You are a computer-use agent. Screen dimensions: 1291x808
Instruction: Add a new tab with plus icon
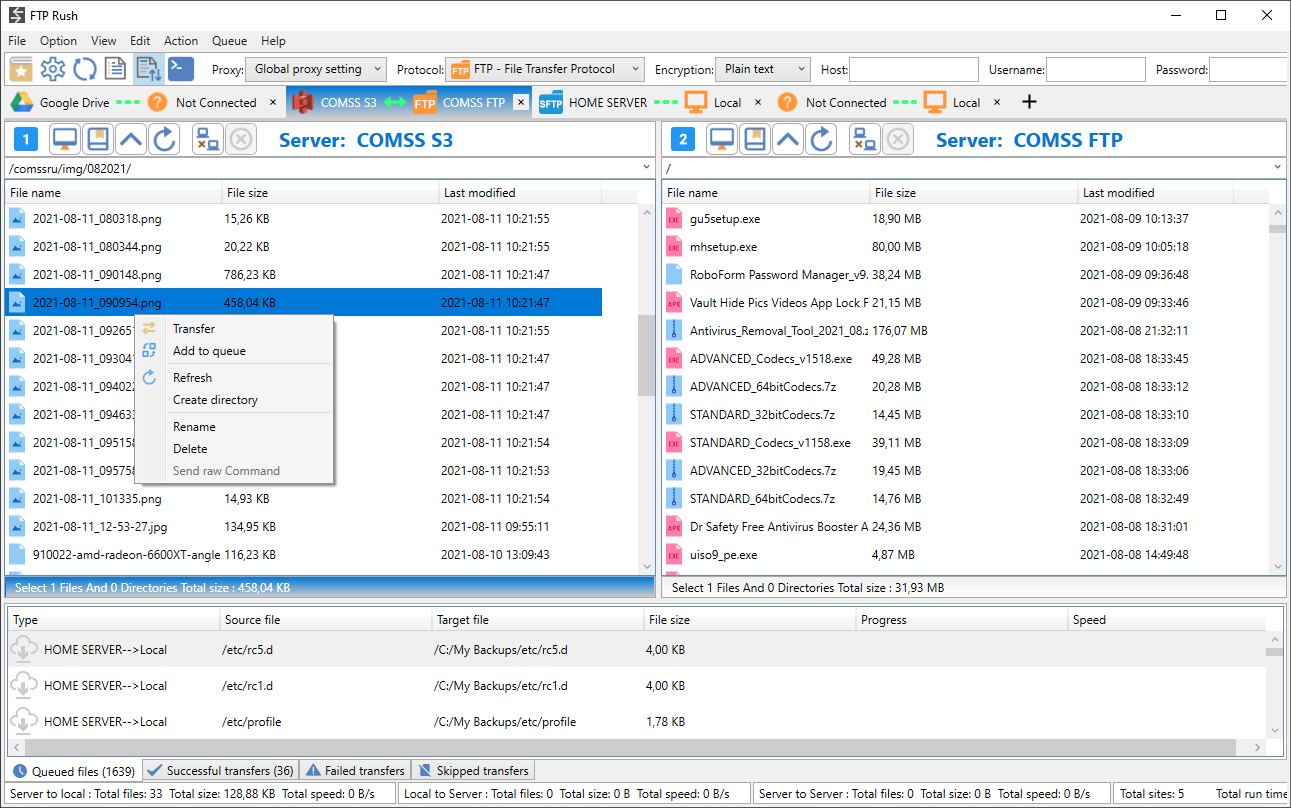tap(1029, 102)
